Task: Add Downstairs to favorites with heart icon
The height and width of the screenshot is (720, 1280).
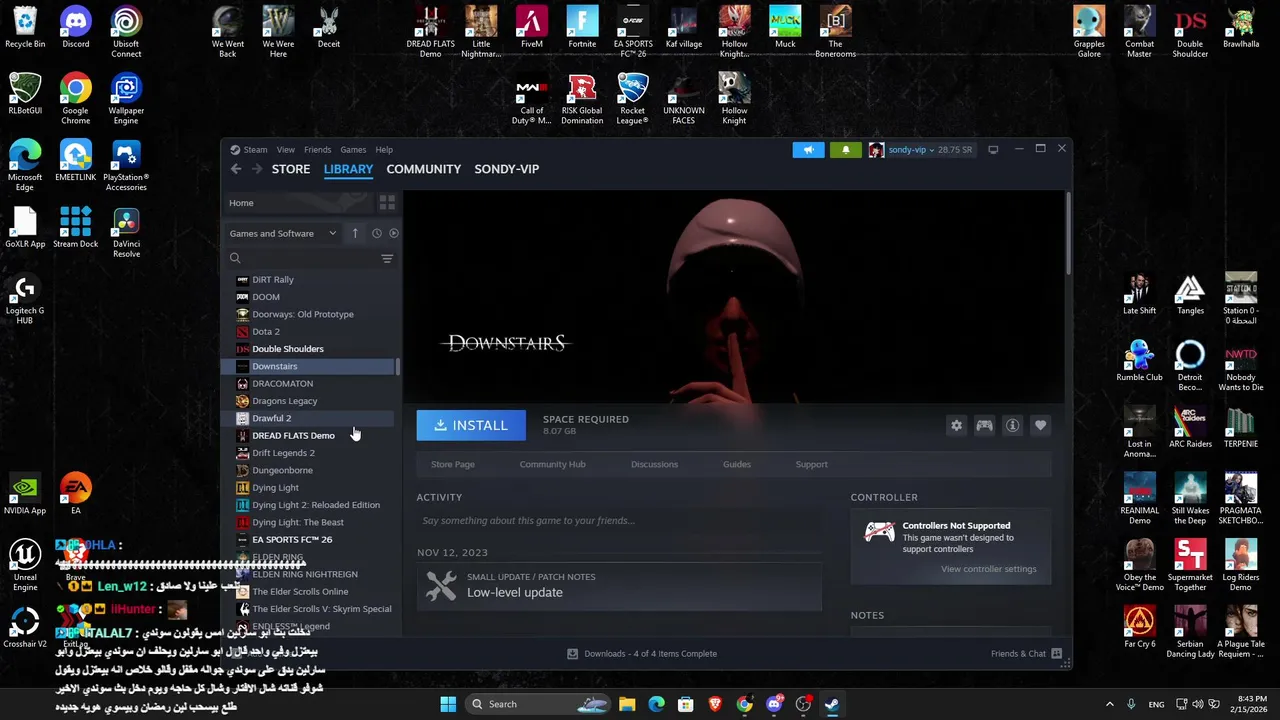Action: point(1040,426)
